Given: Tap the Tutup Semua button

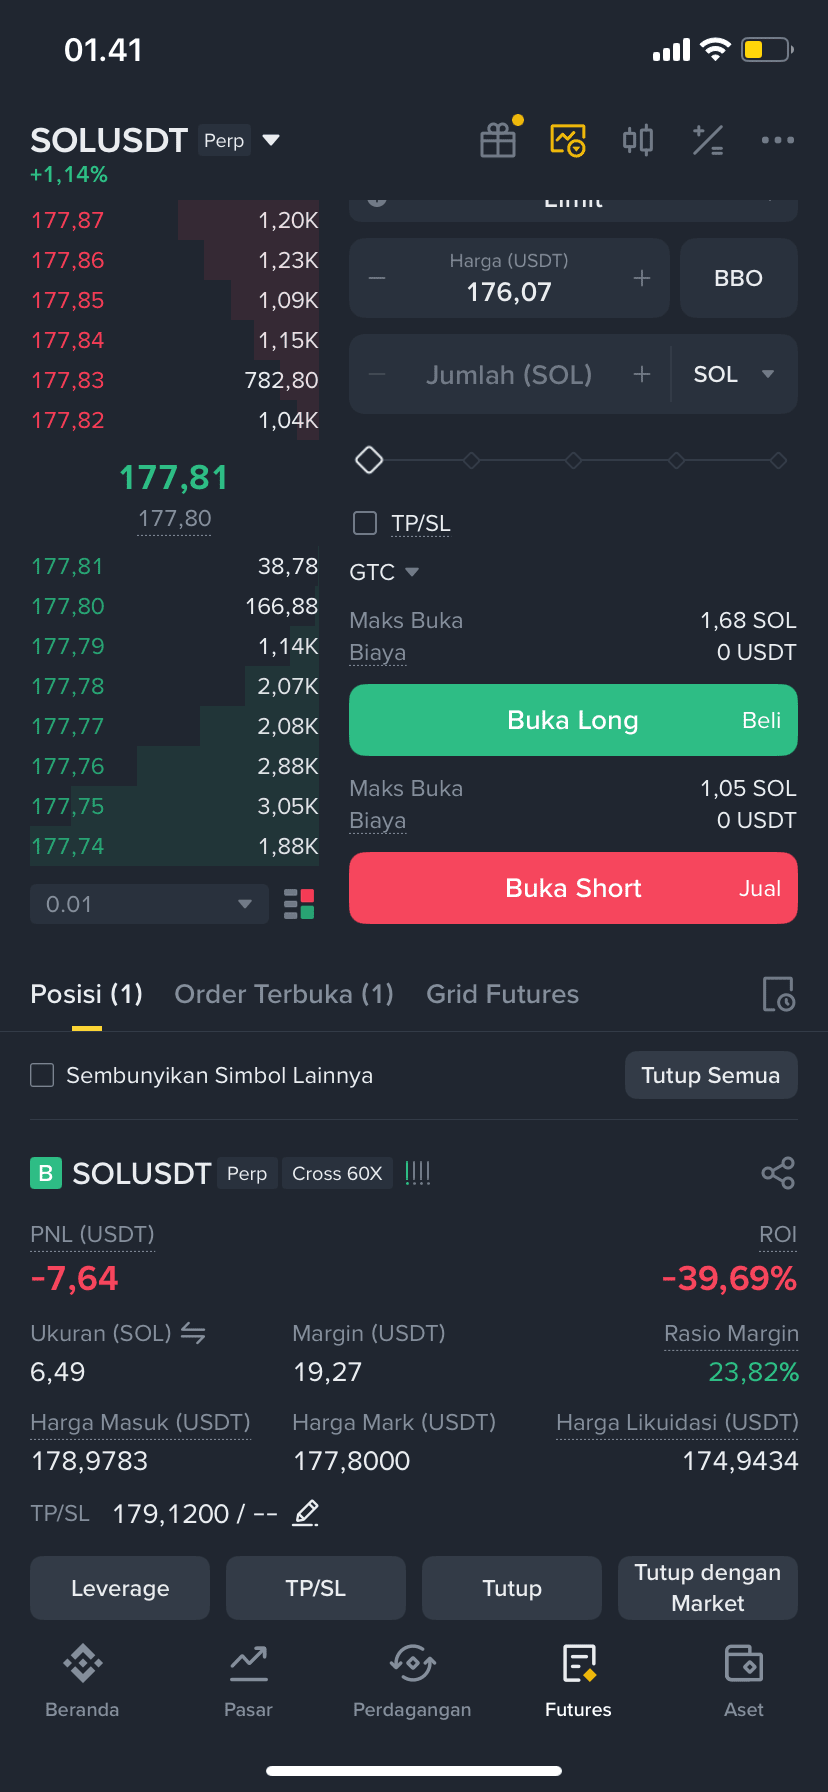Looking at the screenshot, I should [711, 1075].
